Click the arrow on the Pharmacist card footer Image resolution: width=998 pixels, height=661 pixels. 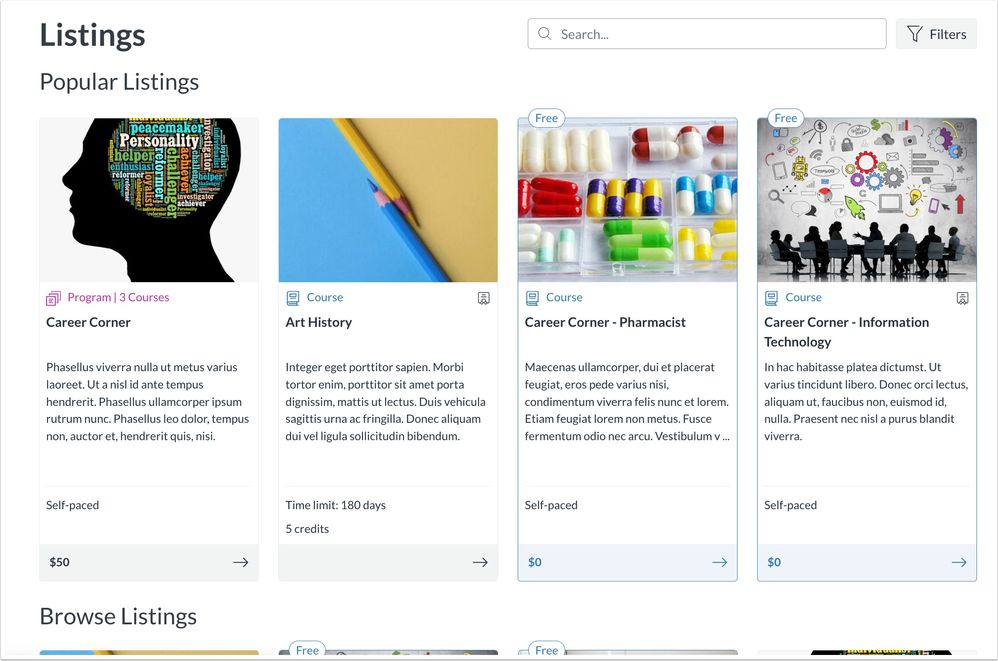coord(719,562)
